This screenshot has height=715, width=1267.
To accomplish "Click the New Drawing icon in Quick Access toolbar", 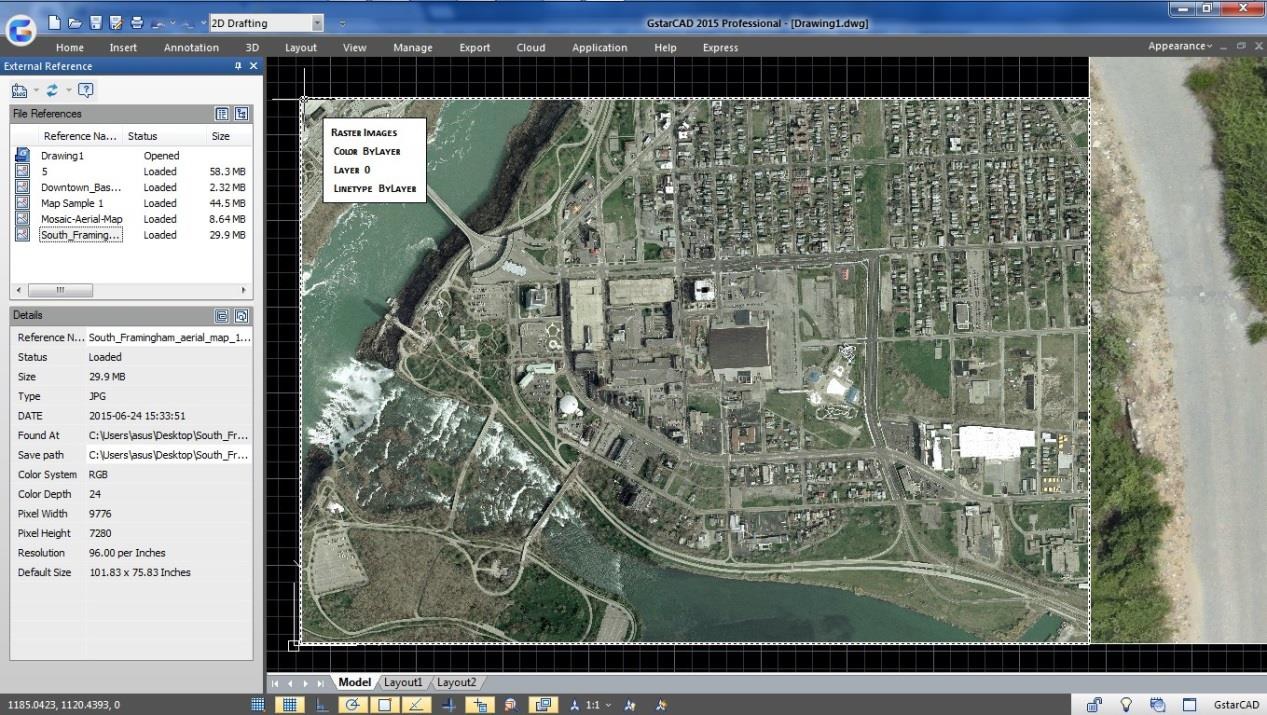I will 55,21.
